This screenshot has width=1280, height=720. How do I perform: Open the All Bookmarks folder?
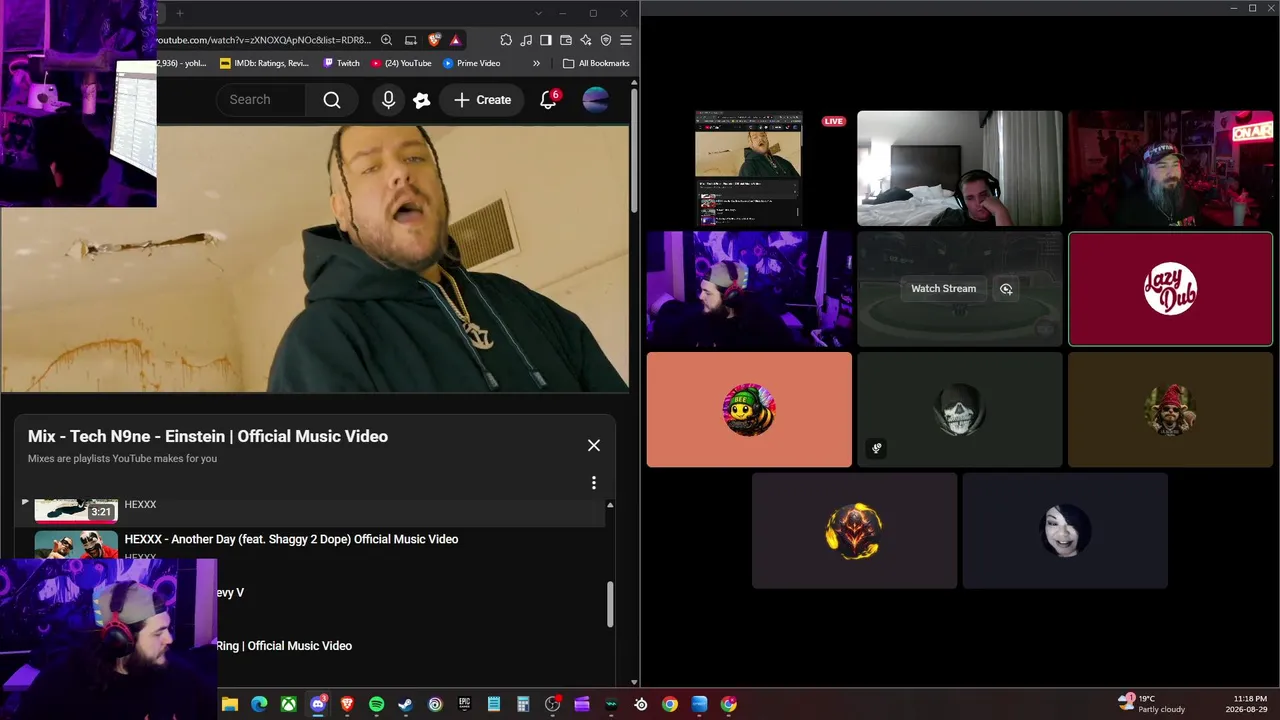pyautogui.click(x=596, y=63)
